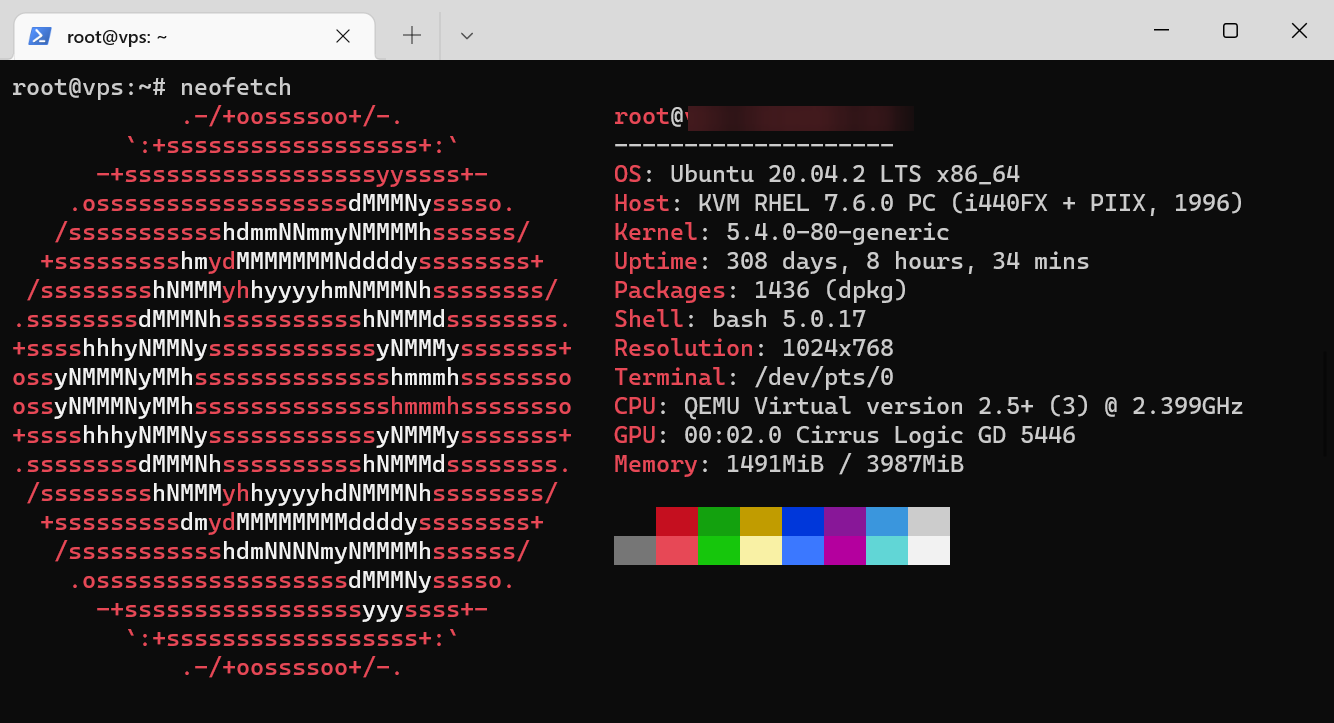Click the dark green color block
Image resolution: width=1334 pixels, height=723 pixels.
click(718, 521)
